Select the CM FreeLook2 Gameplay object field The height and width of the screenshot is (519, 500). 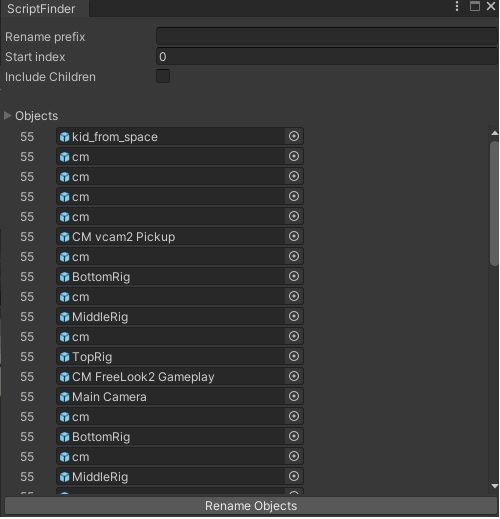pos(179,377)
